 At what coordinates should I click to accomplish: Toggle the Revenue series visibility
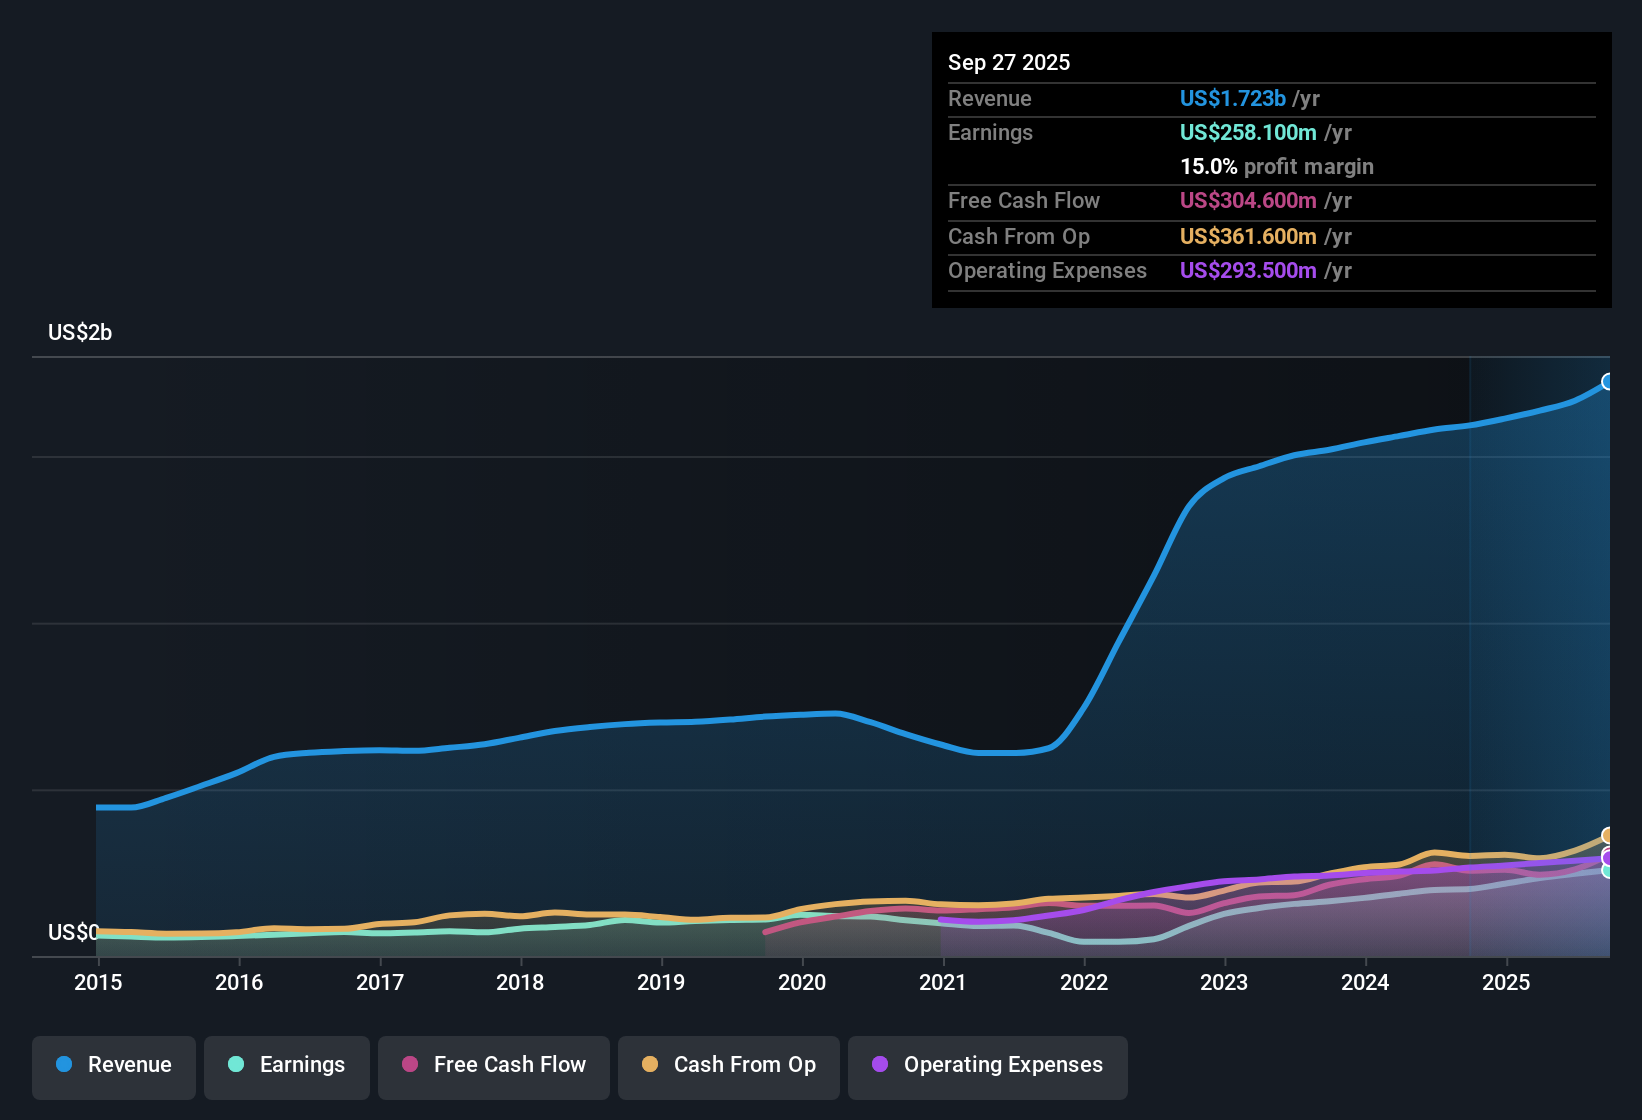tap(113, 1065)
